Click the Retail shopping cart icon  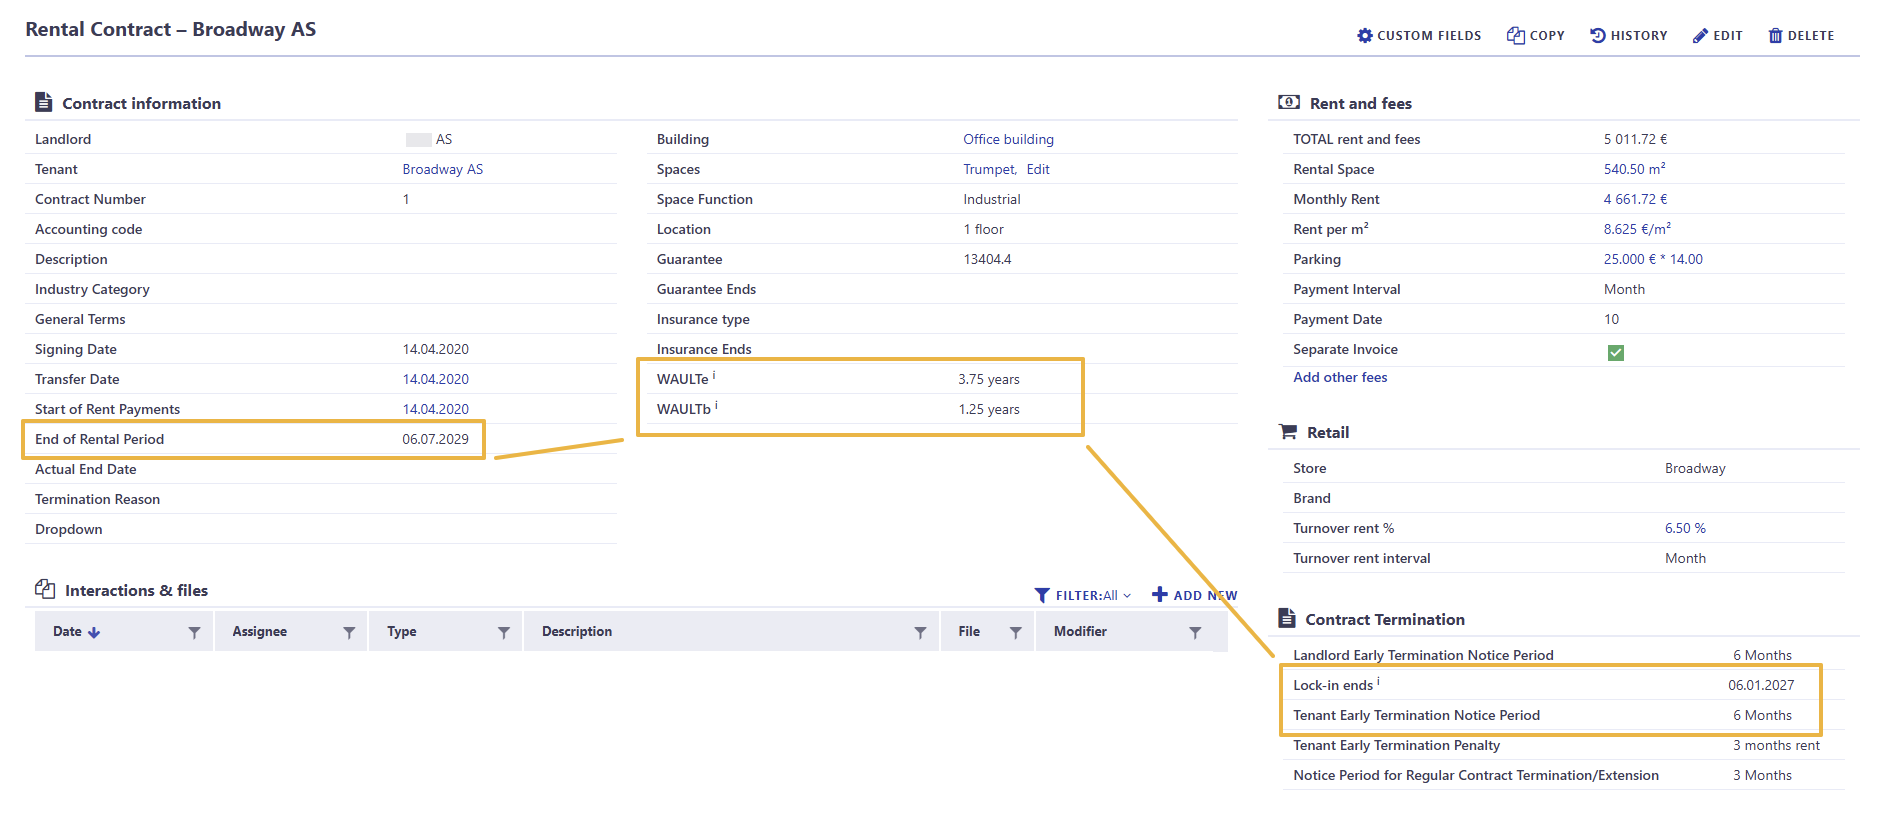[1288, 432]
